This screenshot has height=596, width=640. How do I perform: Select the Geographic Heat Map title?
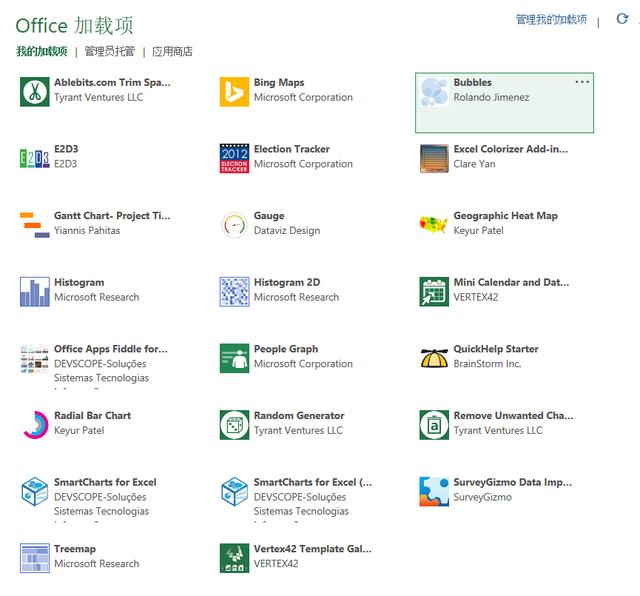pyautogui.click(x=506, y=216)
